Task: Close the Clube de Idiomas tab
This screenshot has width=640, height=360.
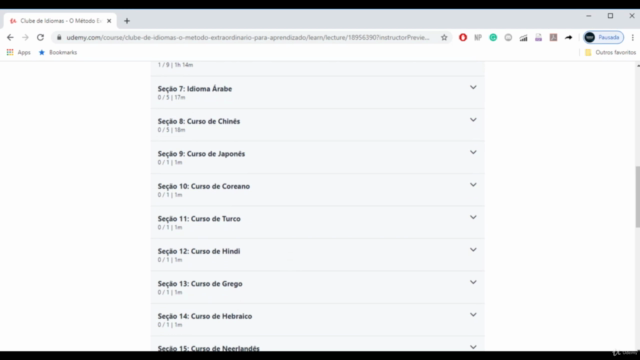Action: [109, 21]
